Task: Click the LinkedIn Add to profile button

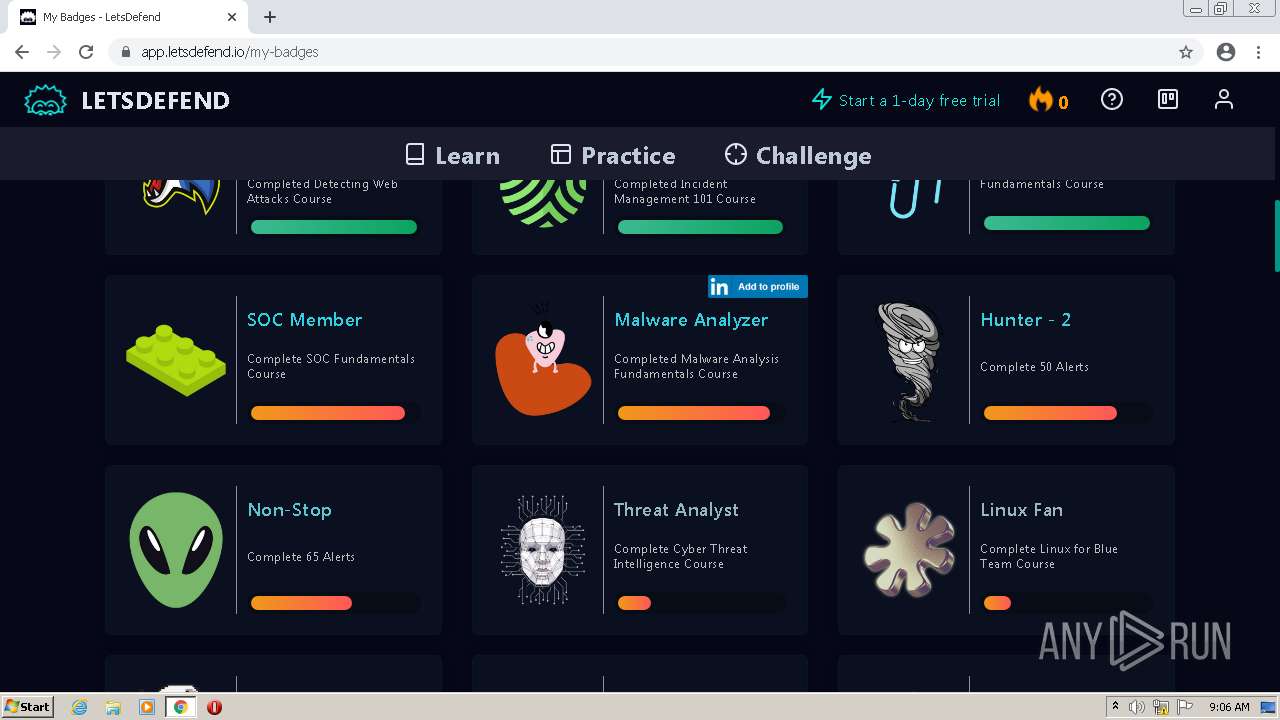Action: click(x=758, y=287)
